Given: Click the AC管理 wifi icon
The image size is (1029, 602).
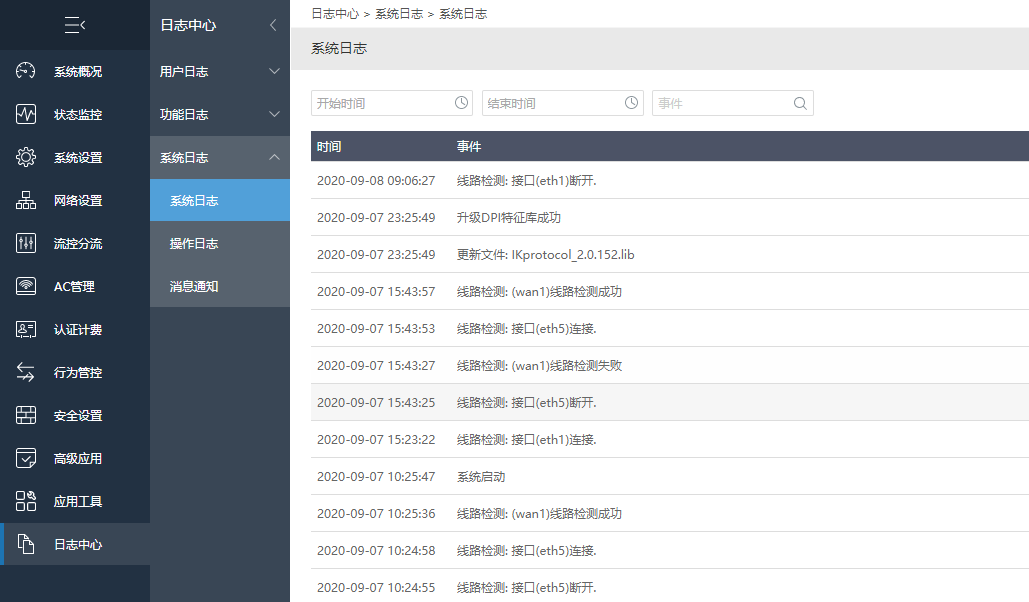Looking at the screenshot, I should pyautogui.click(x=26, y=286).
